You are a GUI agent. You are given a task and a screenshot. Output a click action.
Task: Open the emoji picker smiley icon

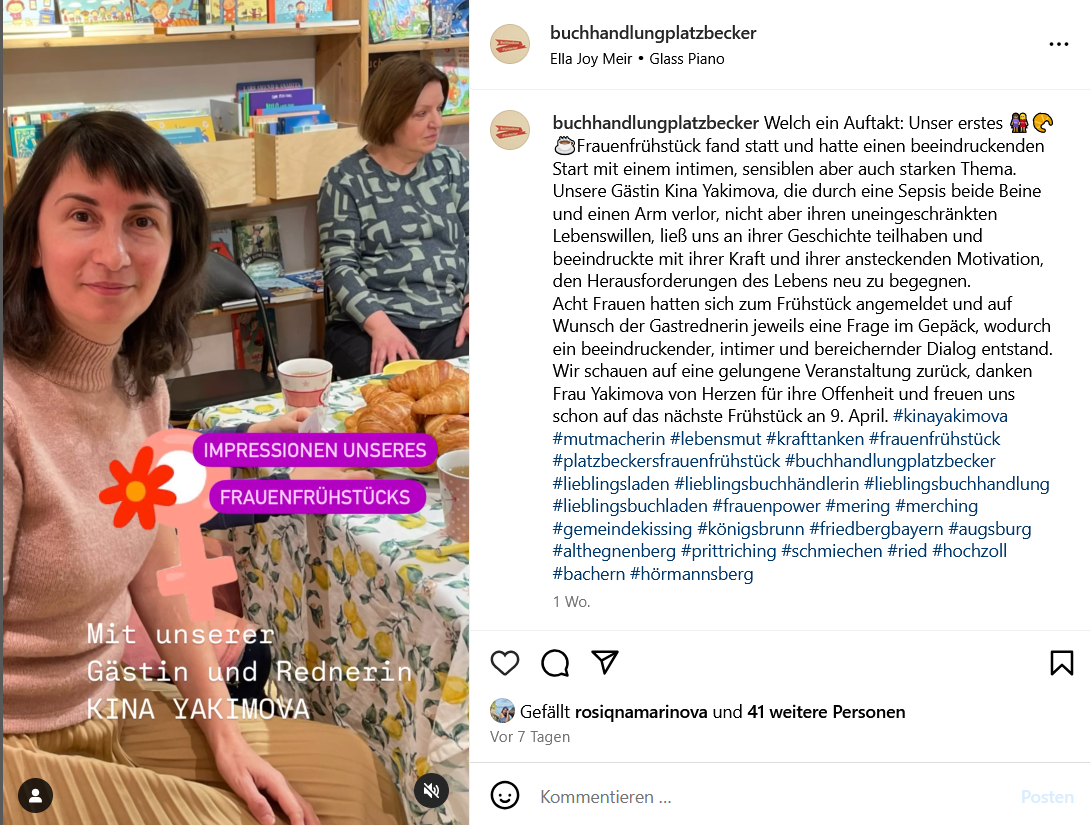tap(505, 795)
